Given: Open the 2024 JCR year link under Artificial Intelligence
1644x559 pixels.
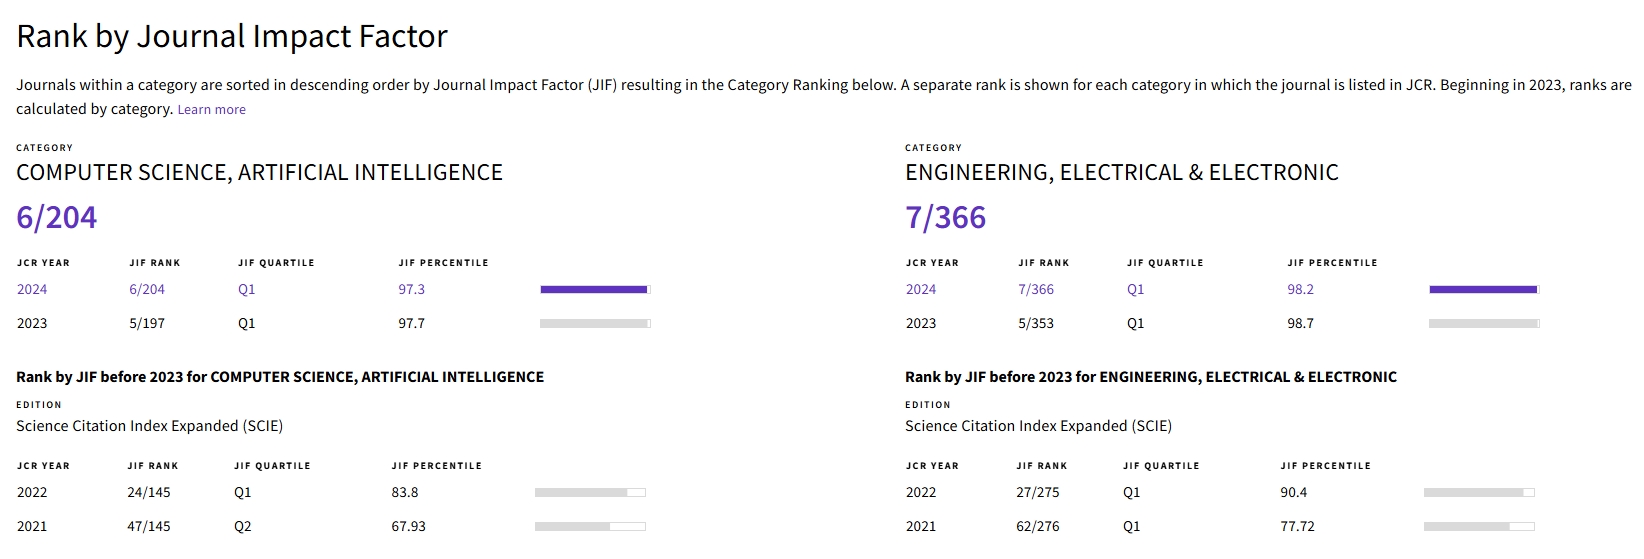Looking at the screenshot, I should 32,289.
